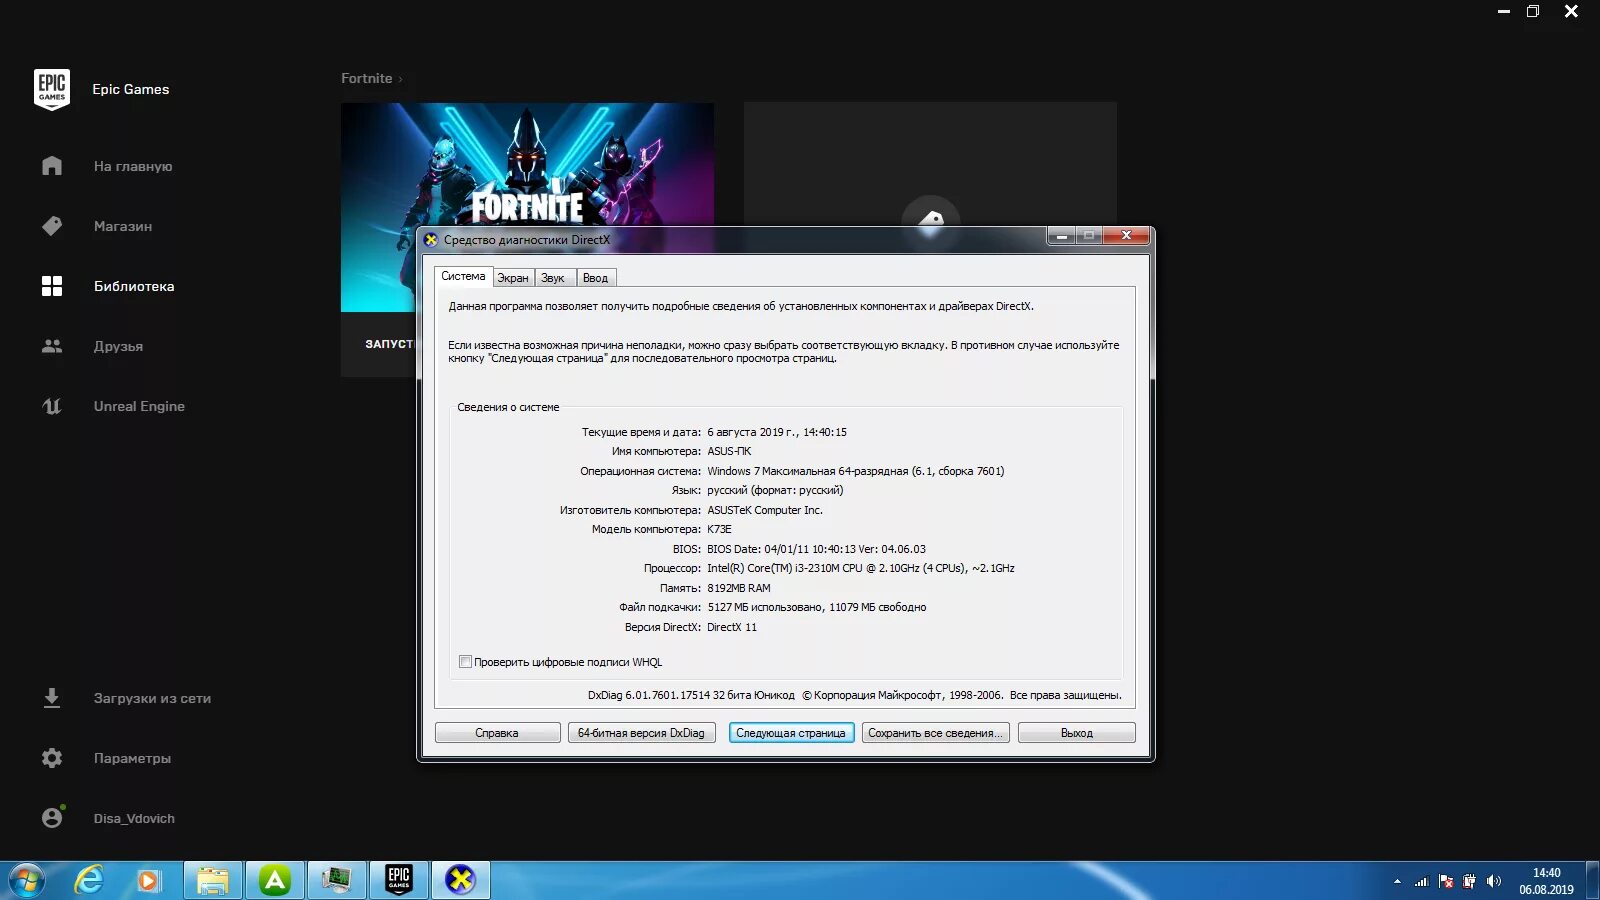
Task: Open the 'Друзья' sidebar menu item
Action: click(x=118, y=346)
